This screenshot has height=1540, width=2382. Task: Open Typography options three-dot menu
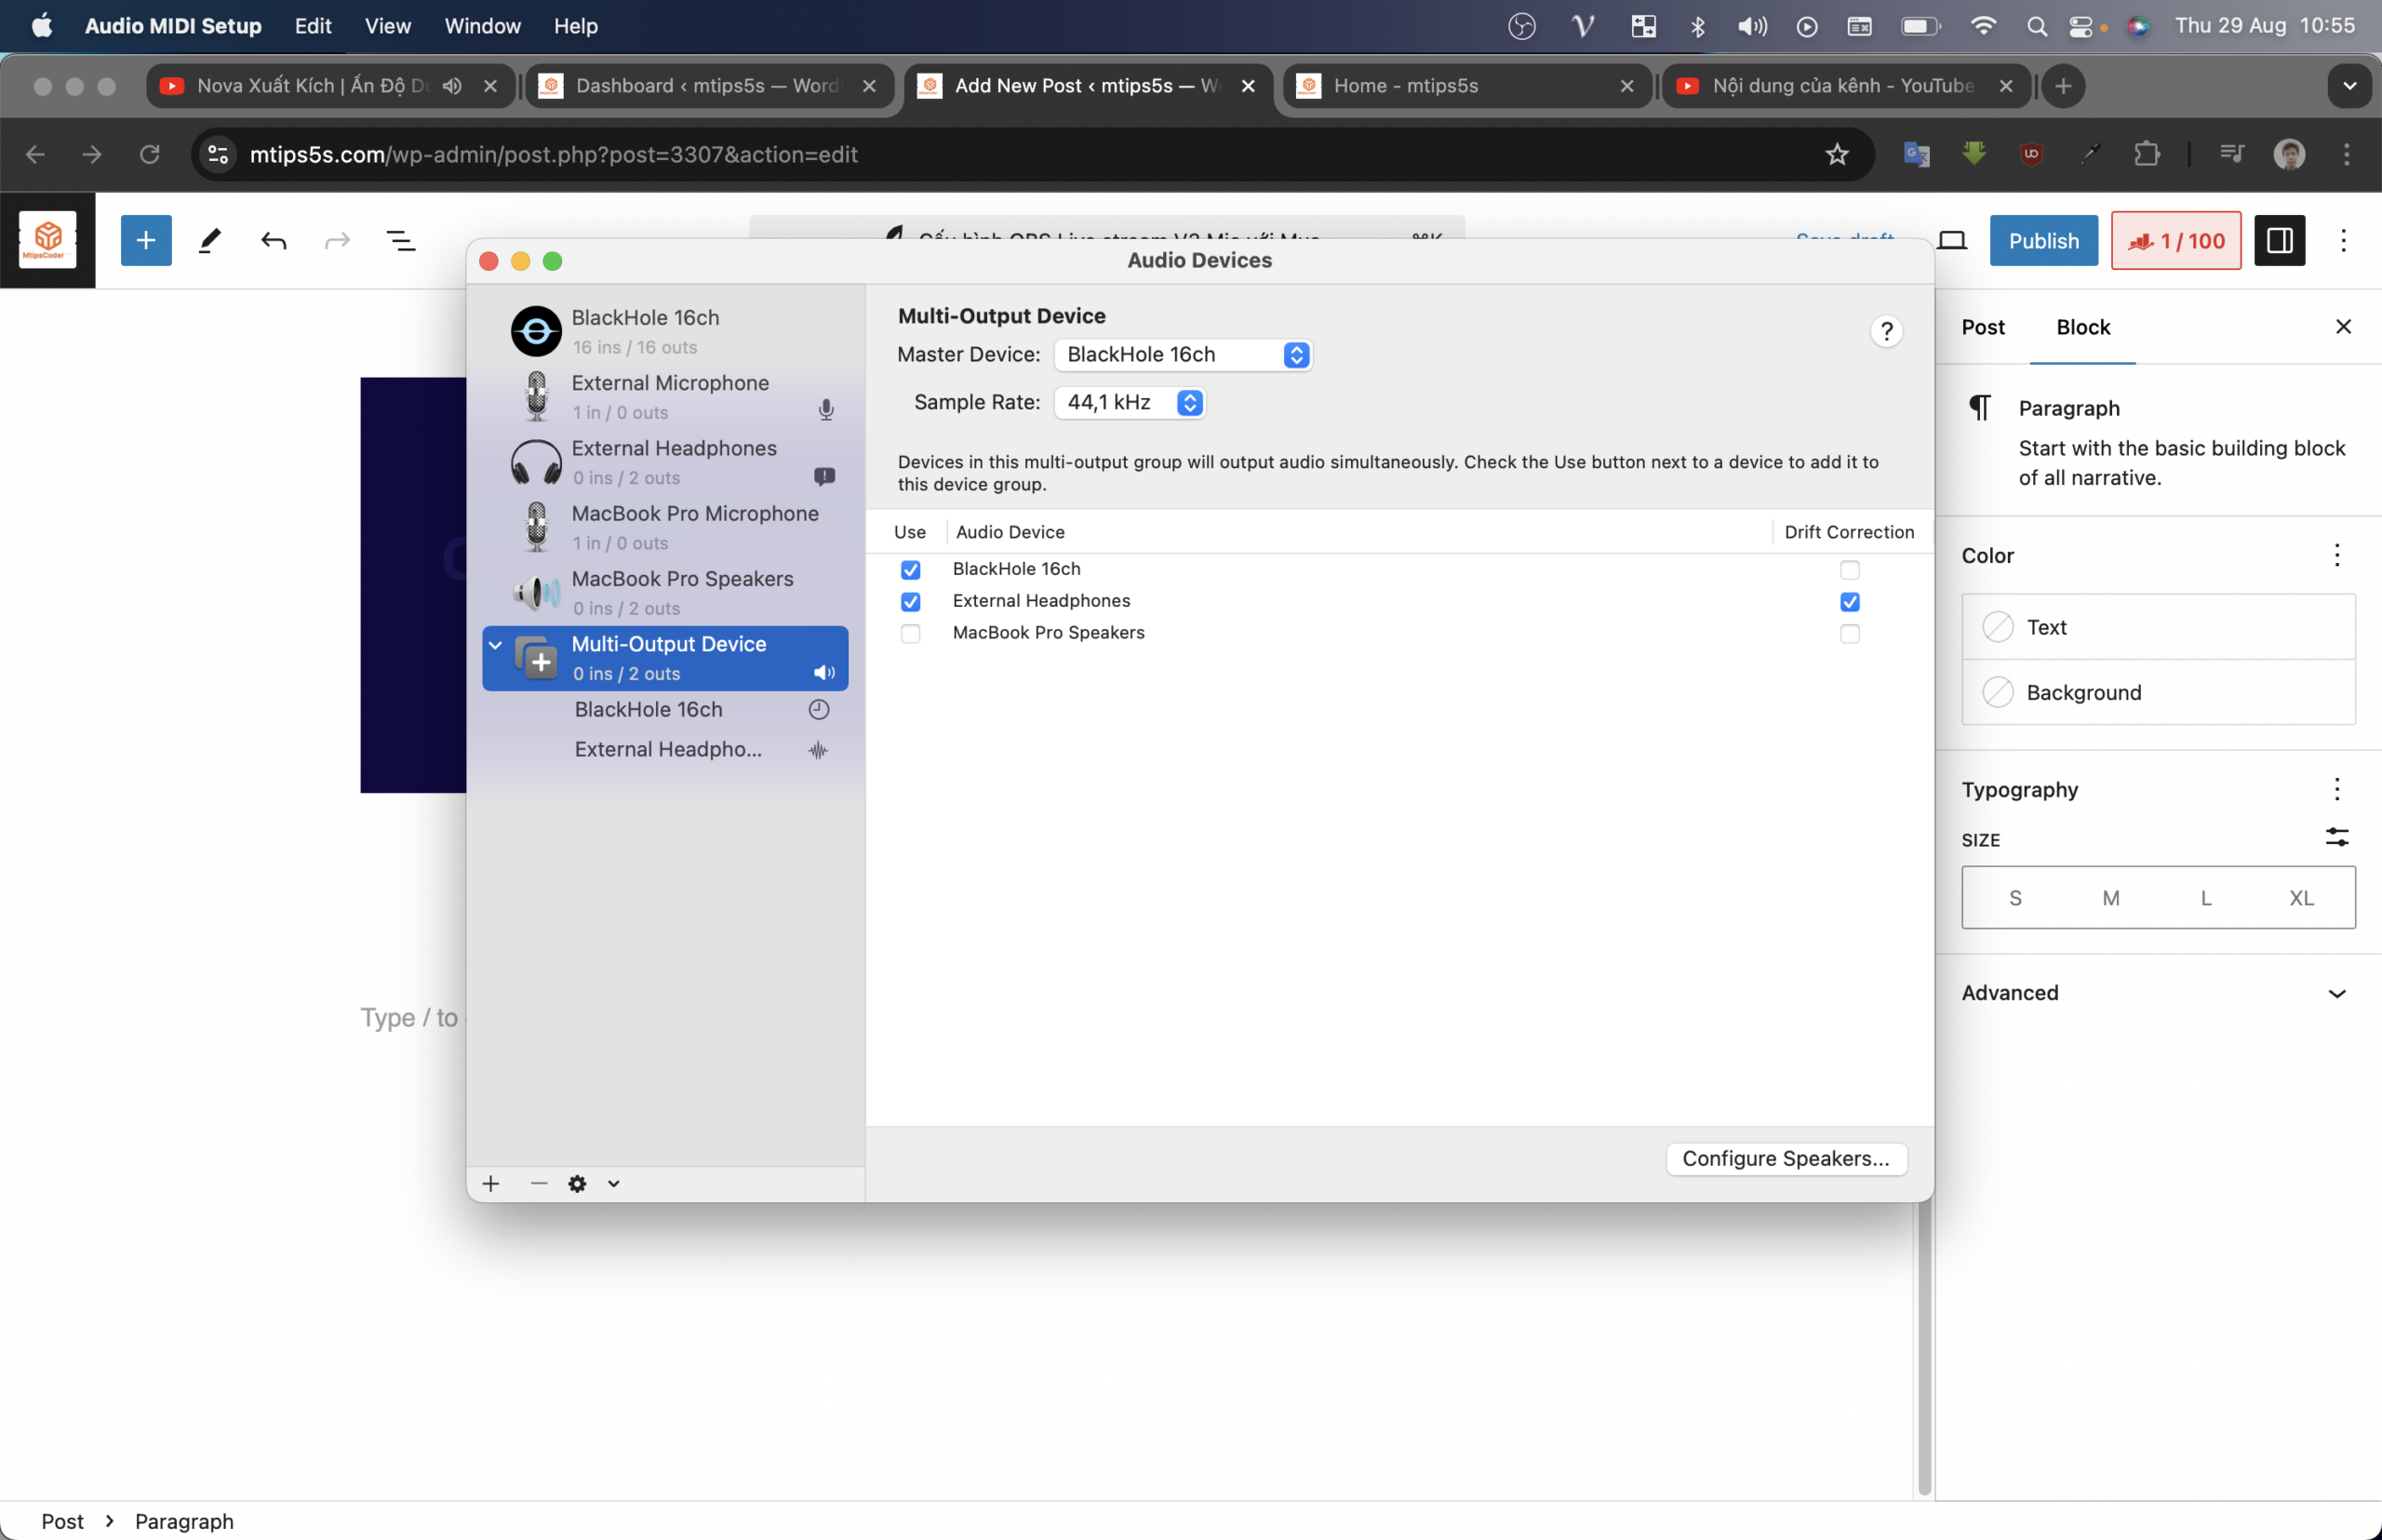click(x=2336, y=789)
